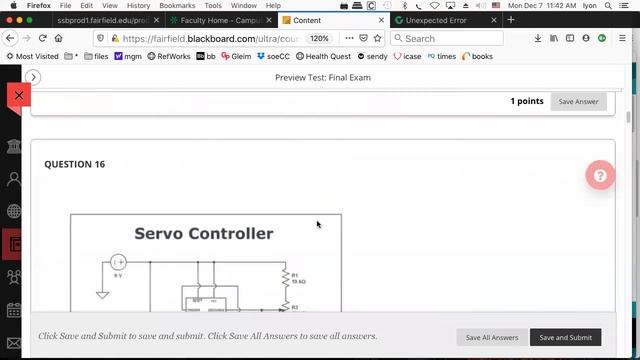Open the mgm bookmark
The image size is (640, 360).
point(128,56)
